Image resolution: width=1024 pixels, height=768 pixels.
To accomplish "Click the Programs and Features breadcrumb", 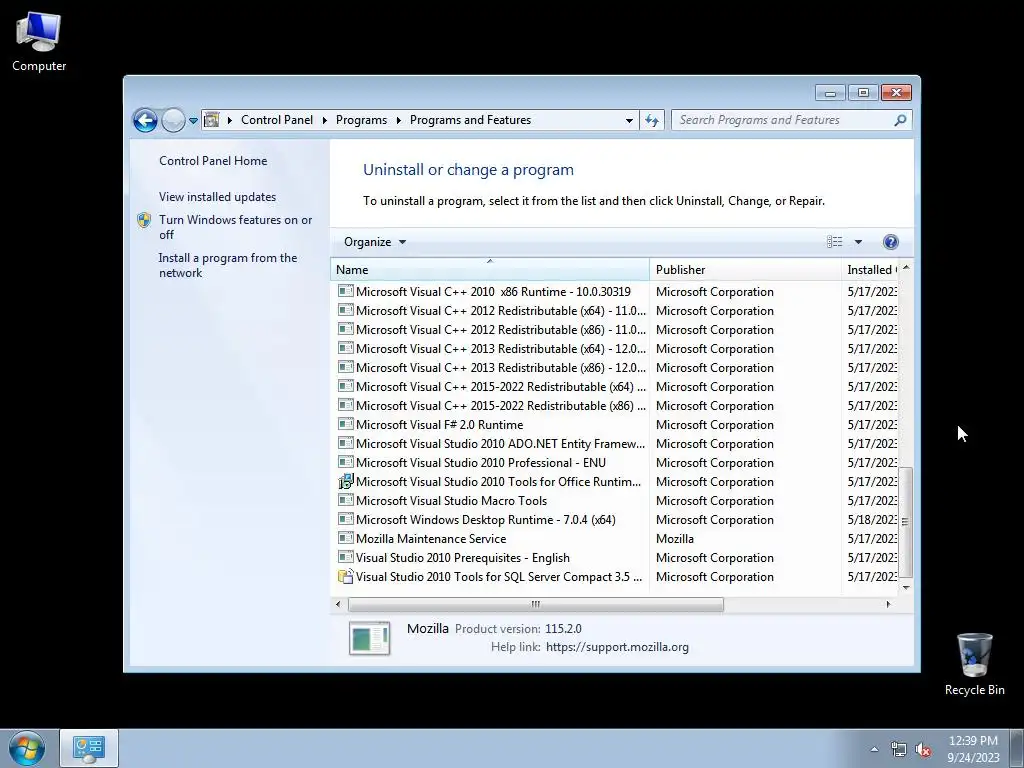I will [470, 120].
